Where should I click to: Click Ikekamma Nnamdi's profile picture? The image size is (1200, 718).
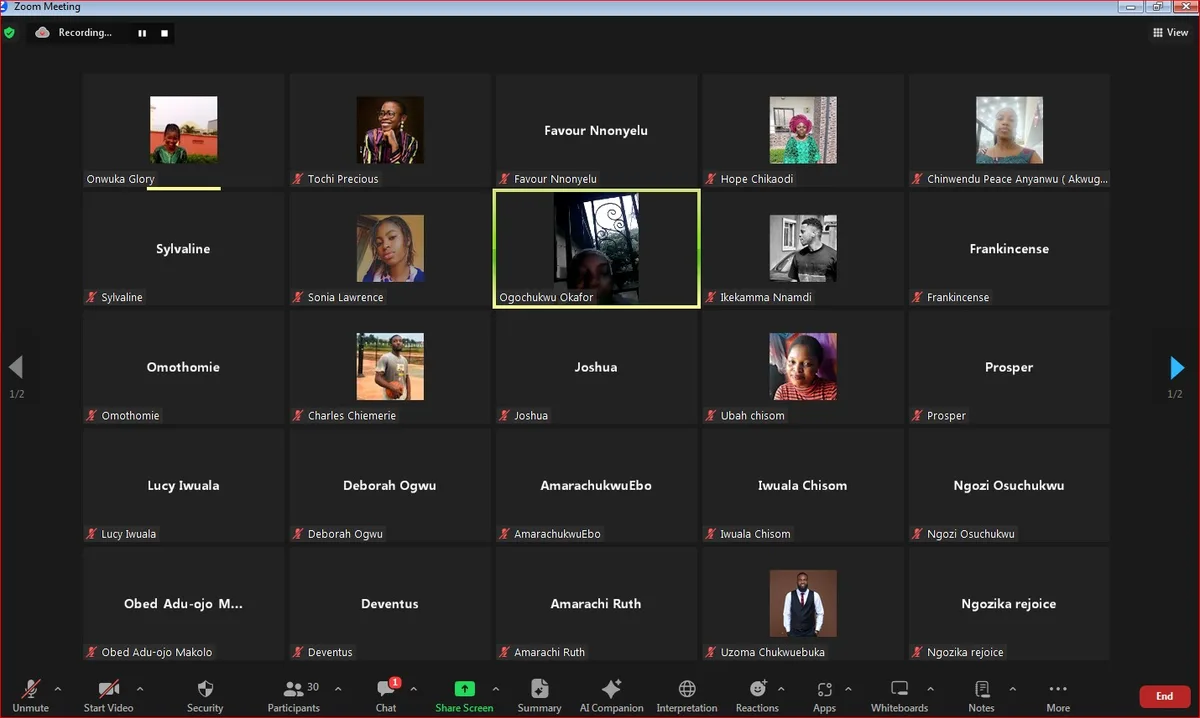[803, 249]
